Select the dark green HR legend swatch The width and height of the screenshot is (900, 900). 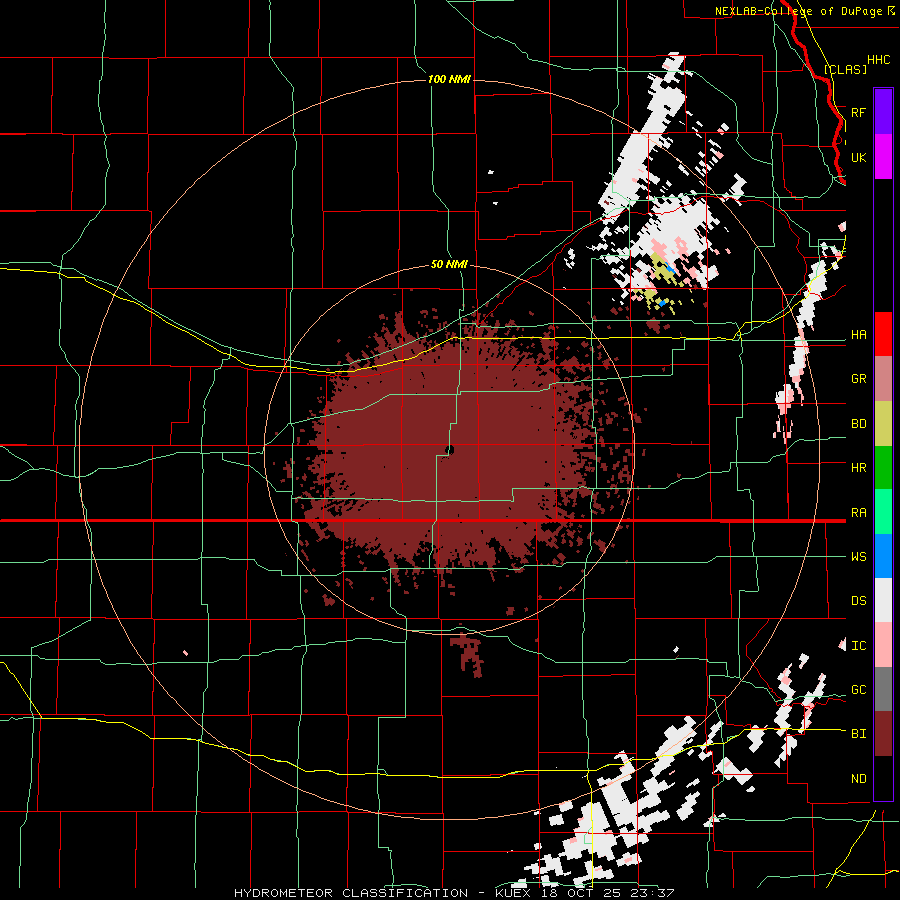[883, 467]
